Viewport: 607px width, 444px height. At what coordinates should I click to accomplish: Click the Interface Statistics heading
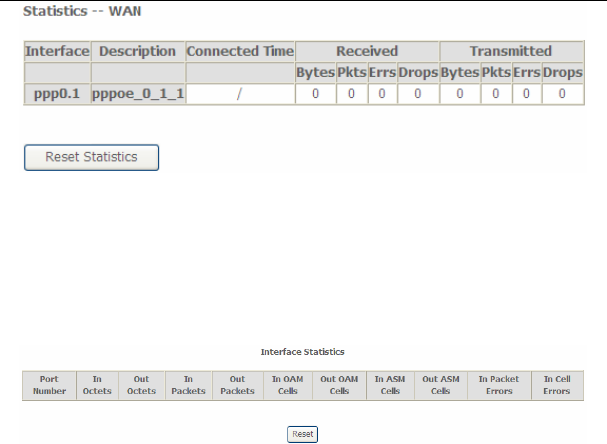pyautogui.click(x=302, y=352)
